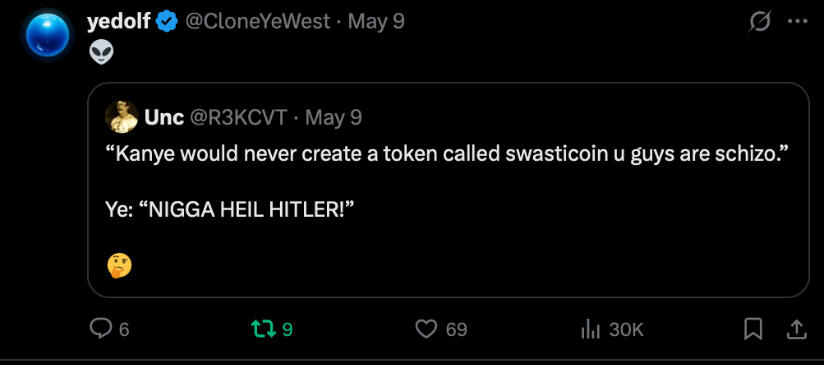Screen dimensions: 824x365
Task: Click the Unc display name
Action: pyautogui.click(x=164, y=117)
